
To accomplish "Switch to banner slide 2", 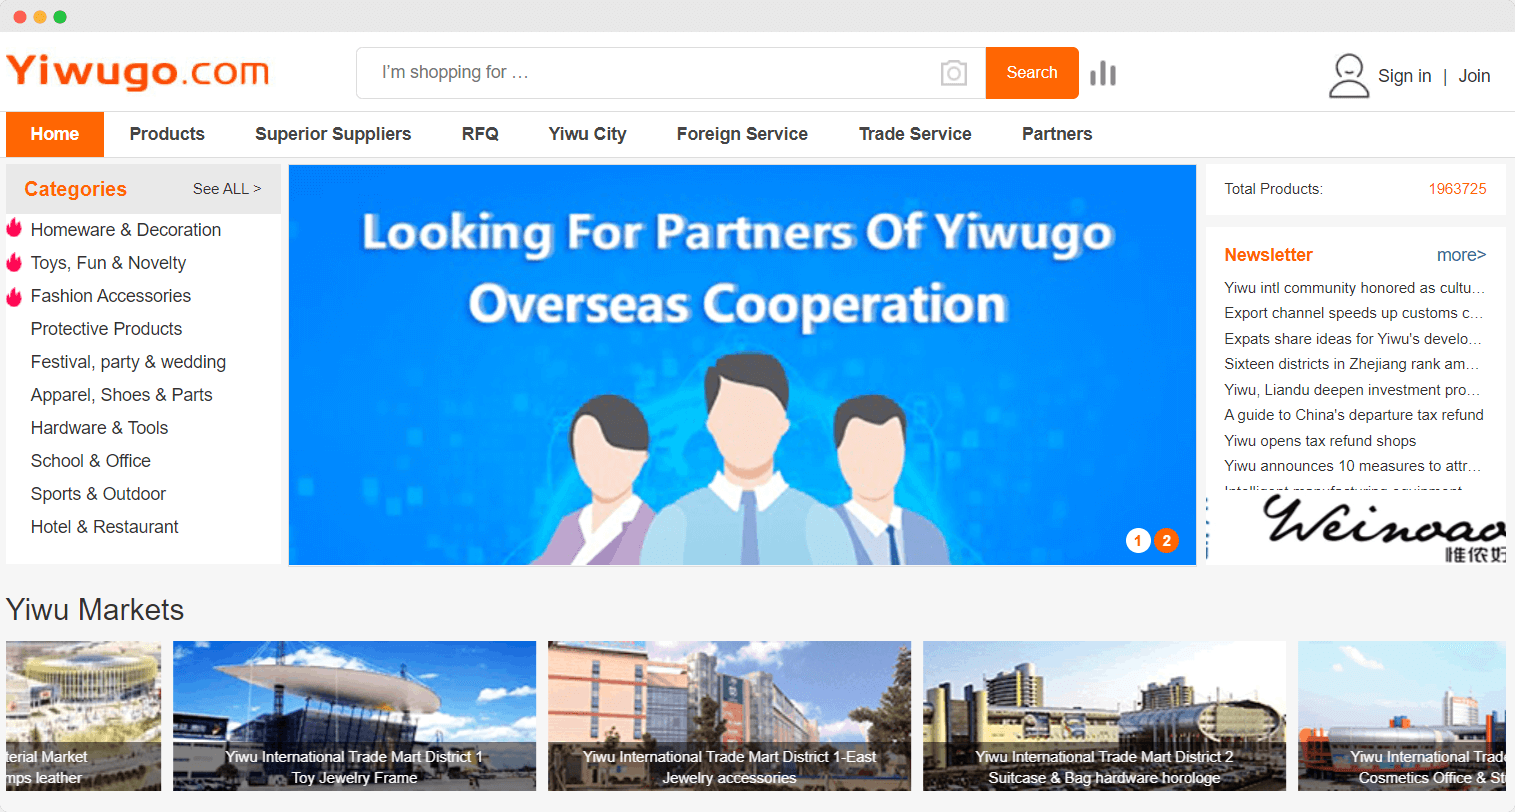I will pyautogui.click(x=1166, y=541).
